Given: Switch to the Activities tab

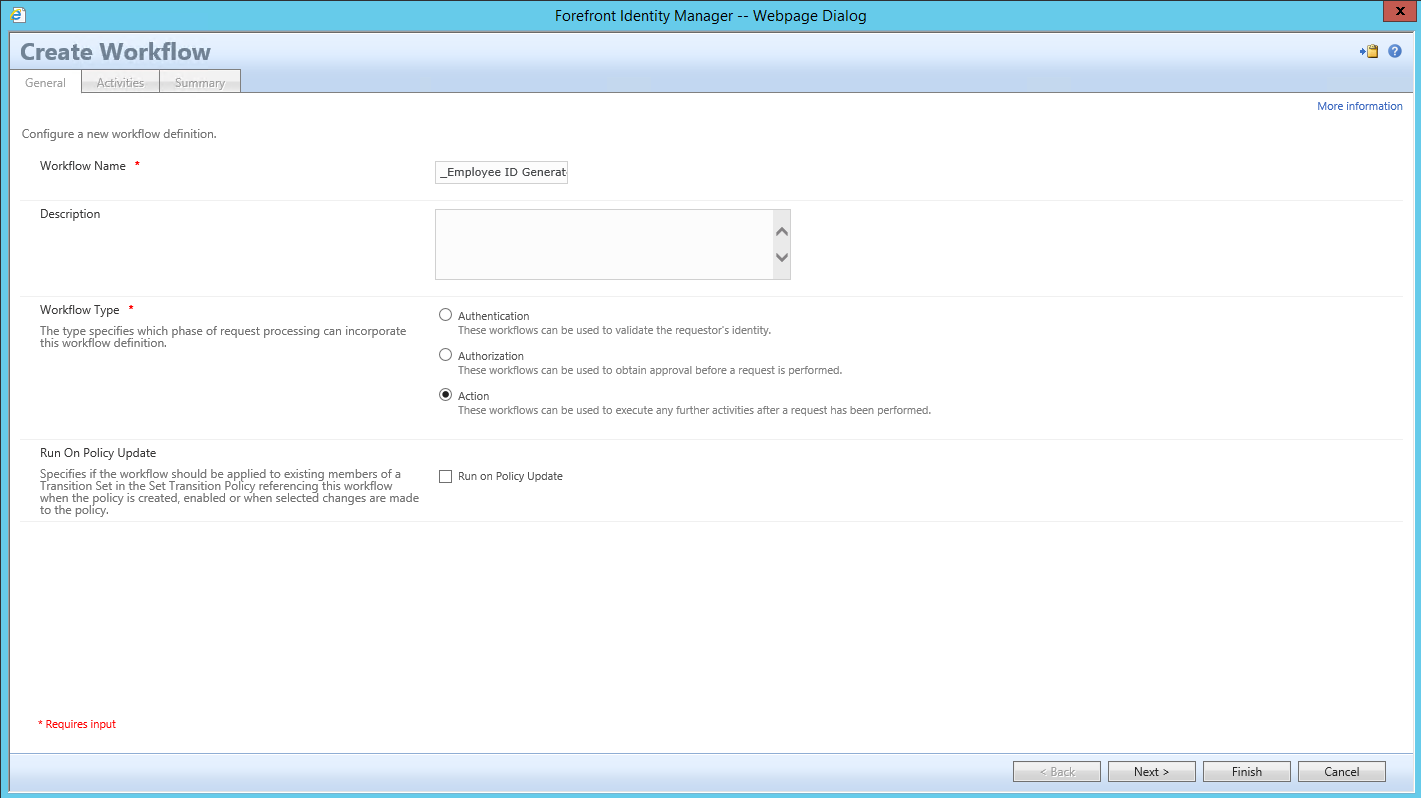Looking at the screenshot, I should pyautogui.click(x=119, y=82).
